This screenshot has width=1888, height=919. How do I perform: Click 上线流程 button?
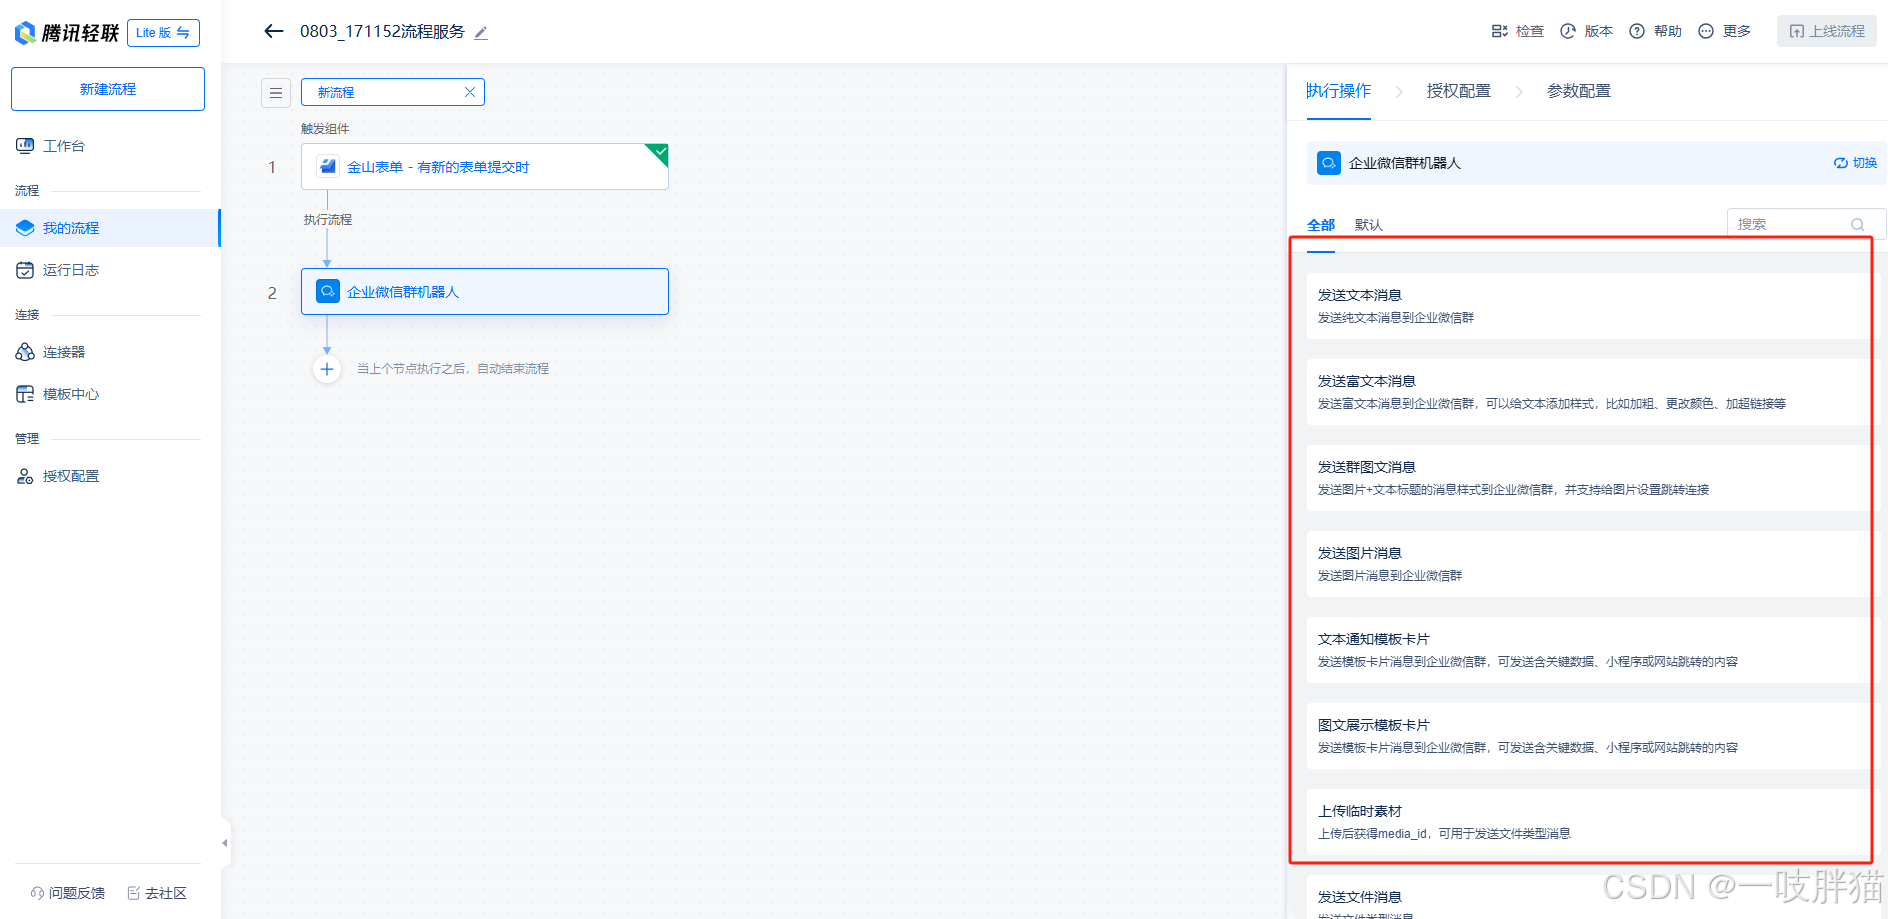1826,31
